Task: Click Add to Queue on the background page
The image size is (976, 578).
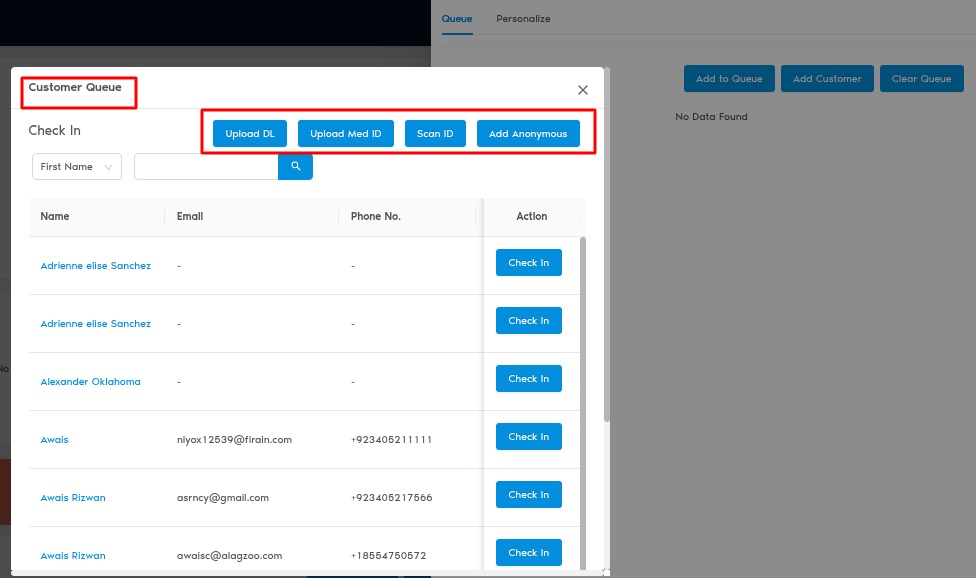Action: coord(729,78)
